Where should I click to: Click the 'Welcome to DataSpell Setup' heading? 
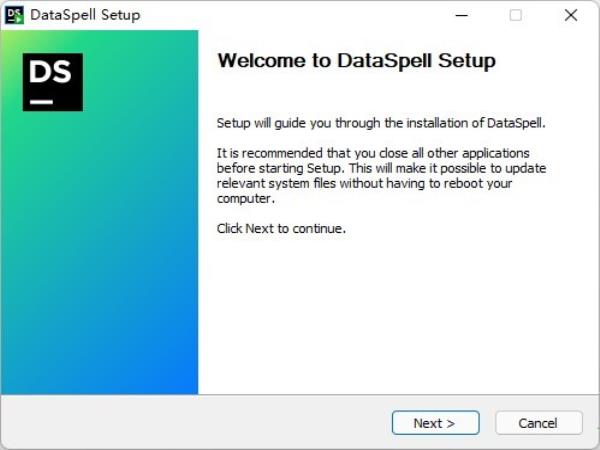[357, 61]
